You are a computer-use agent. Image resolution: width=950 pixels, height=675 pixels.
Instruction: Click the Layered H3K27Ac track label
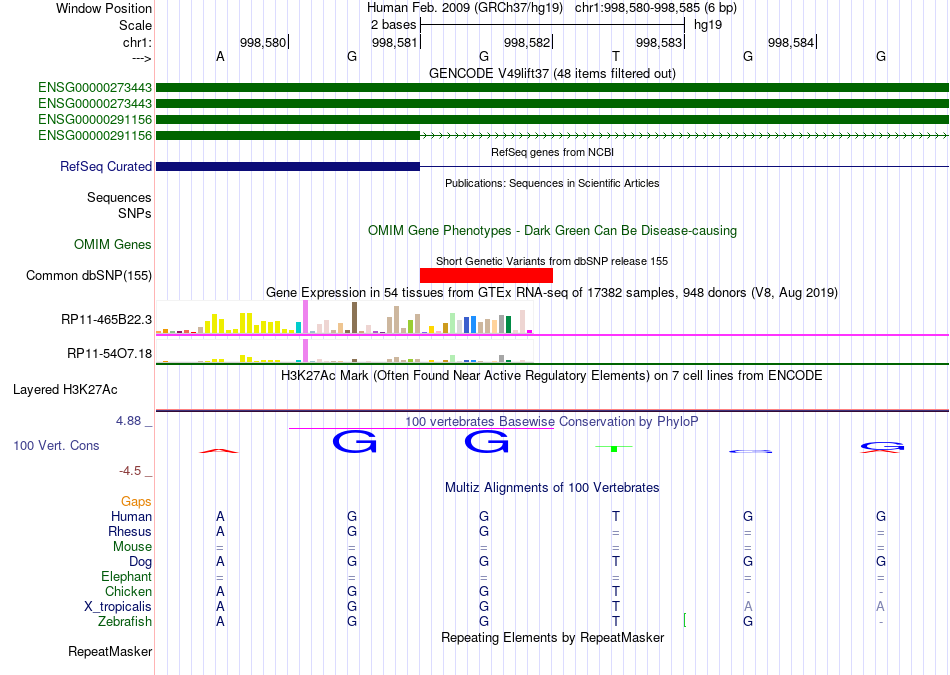click(65, 390)
